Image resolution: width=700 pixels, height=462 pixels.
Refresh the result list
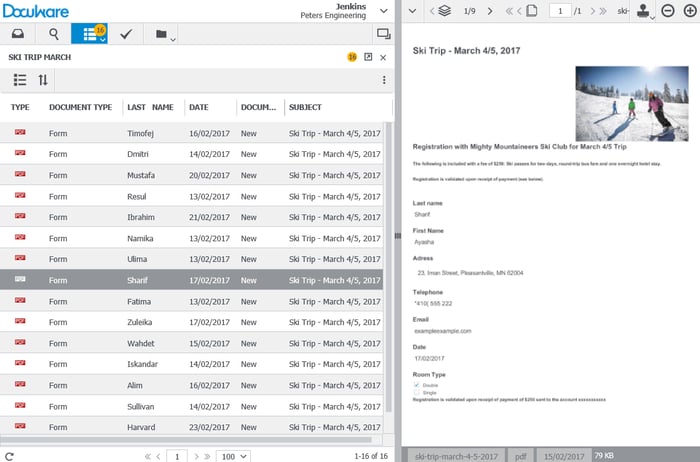tap(10, 455)
